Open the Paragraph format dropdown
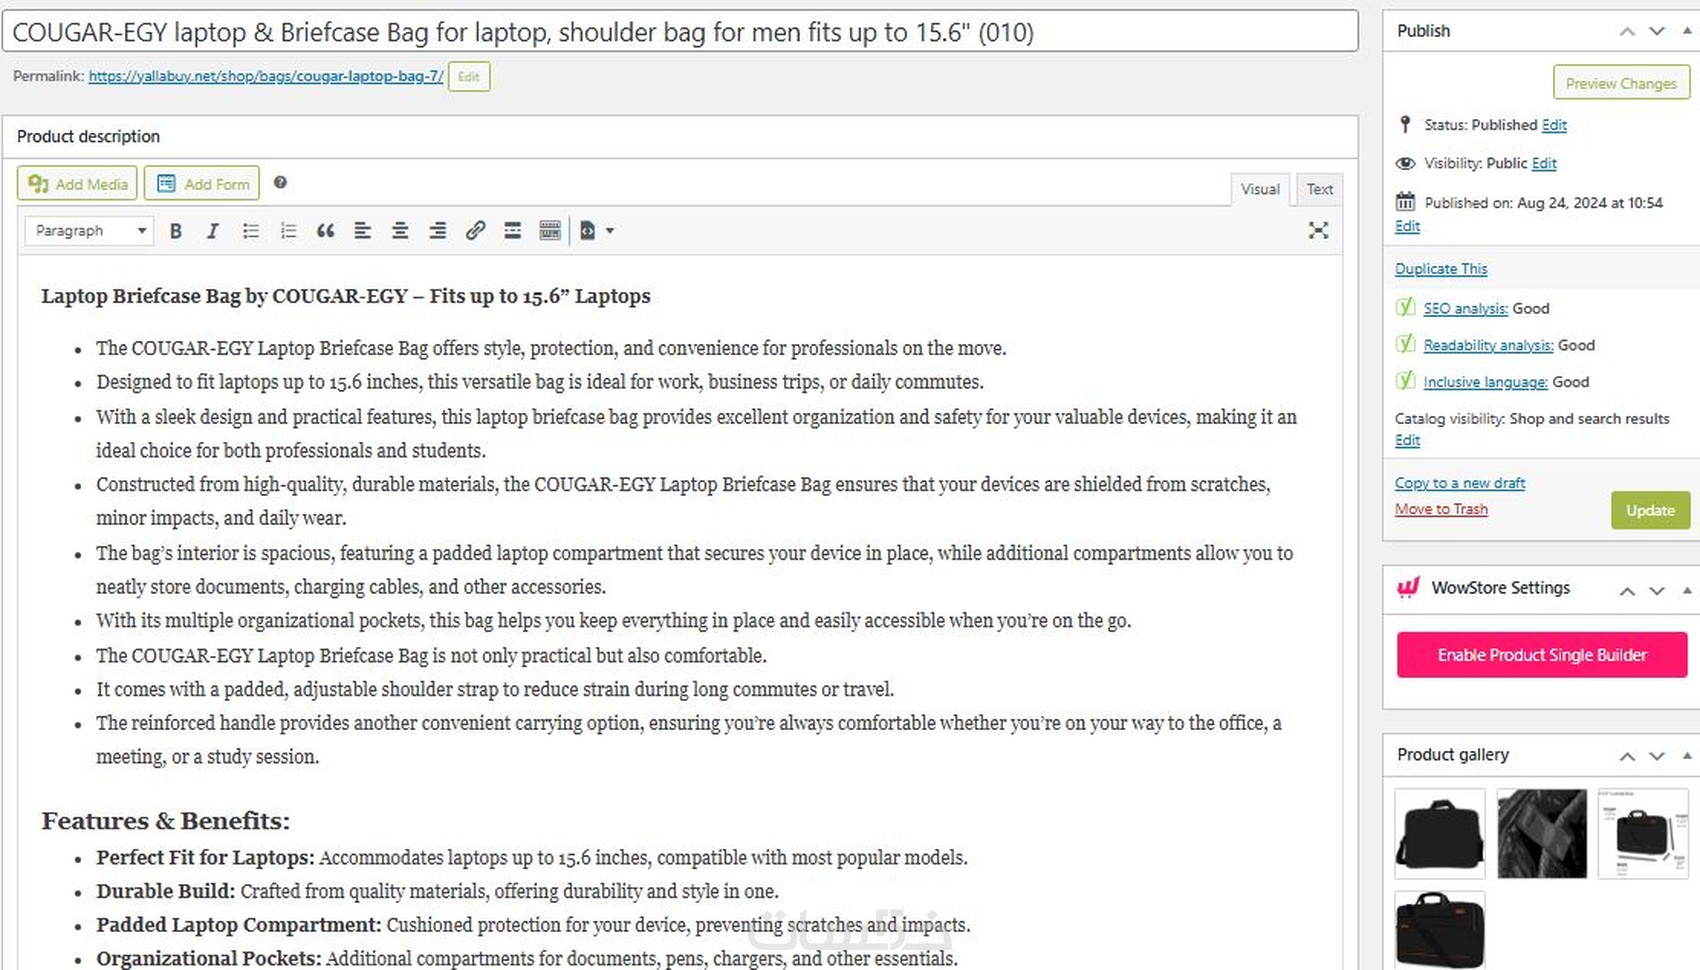 tap(89, 231)
